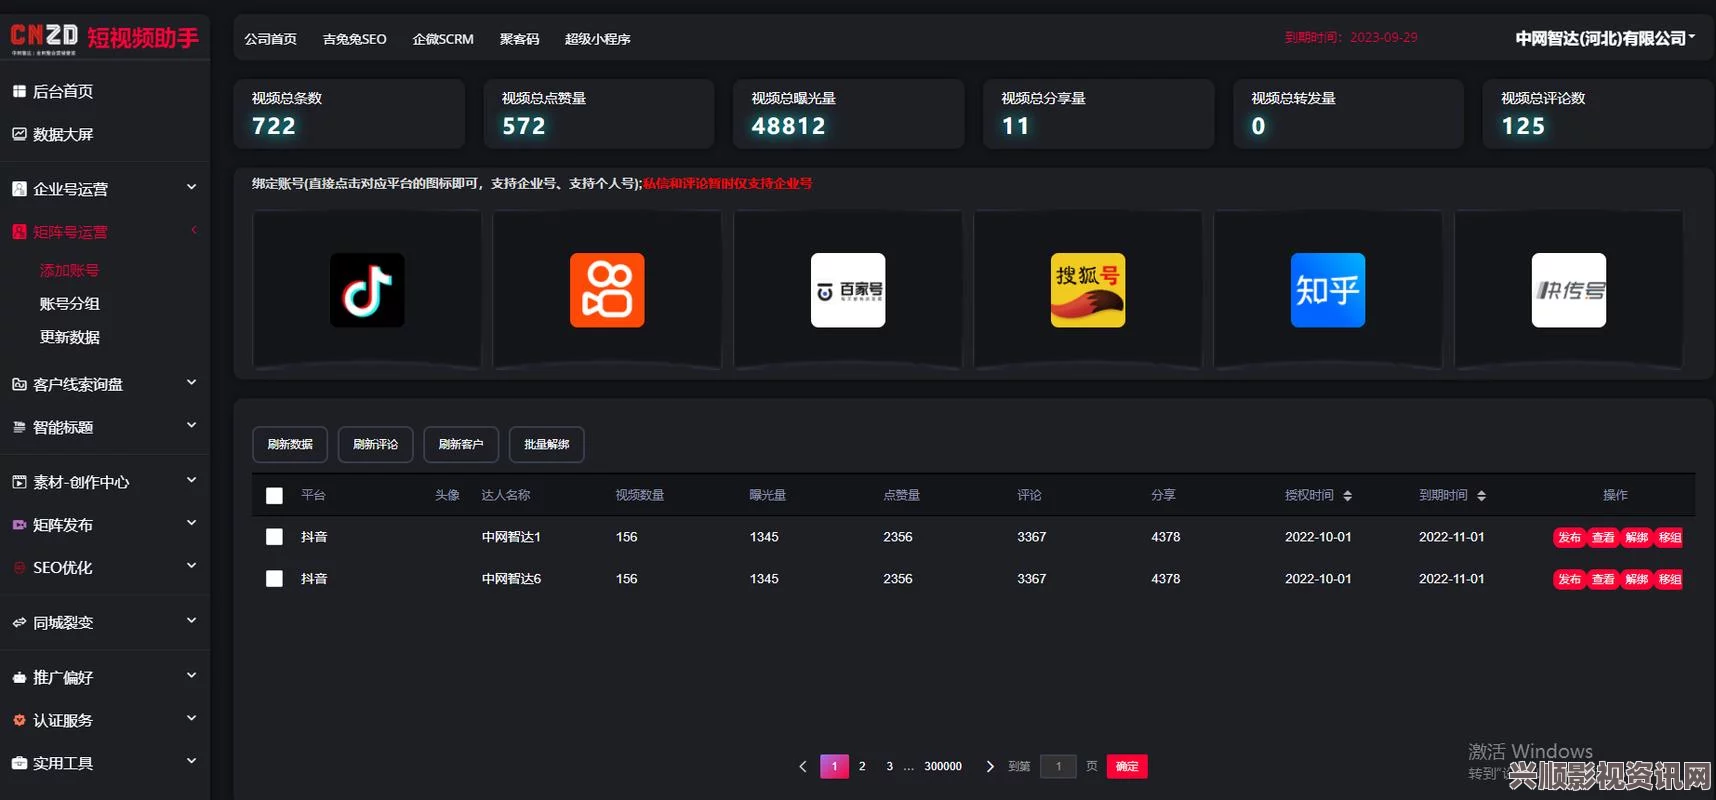Viewport: 1716px width, 800px height.
Task: Select the 知乎 platform icon
Action: (1328, 290)
